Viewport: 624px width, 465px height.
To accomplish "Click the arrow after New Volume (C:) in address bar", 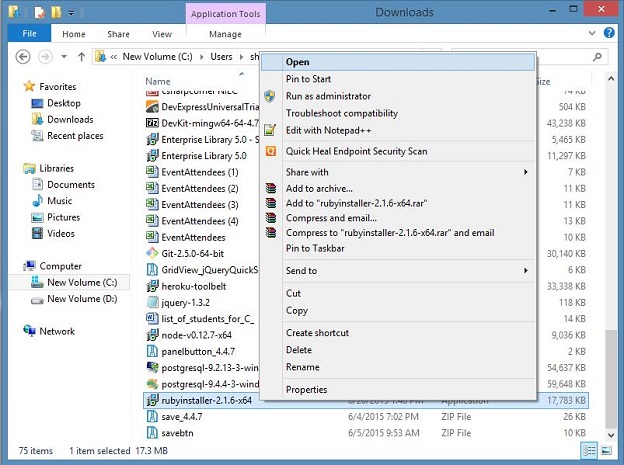I will (202, 57).
